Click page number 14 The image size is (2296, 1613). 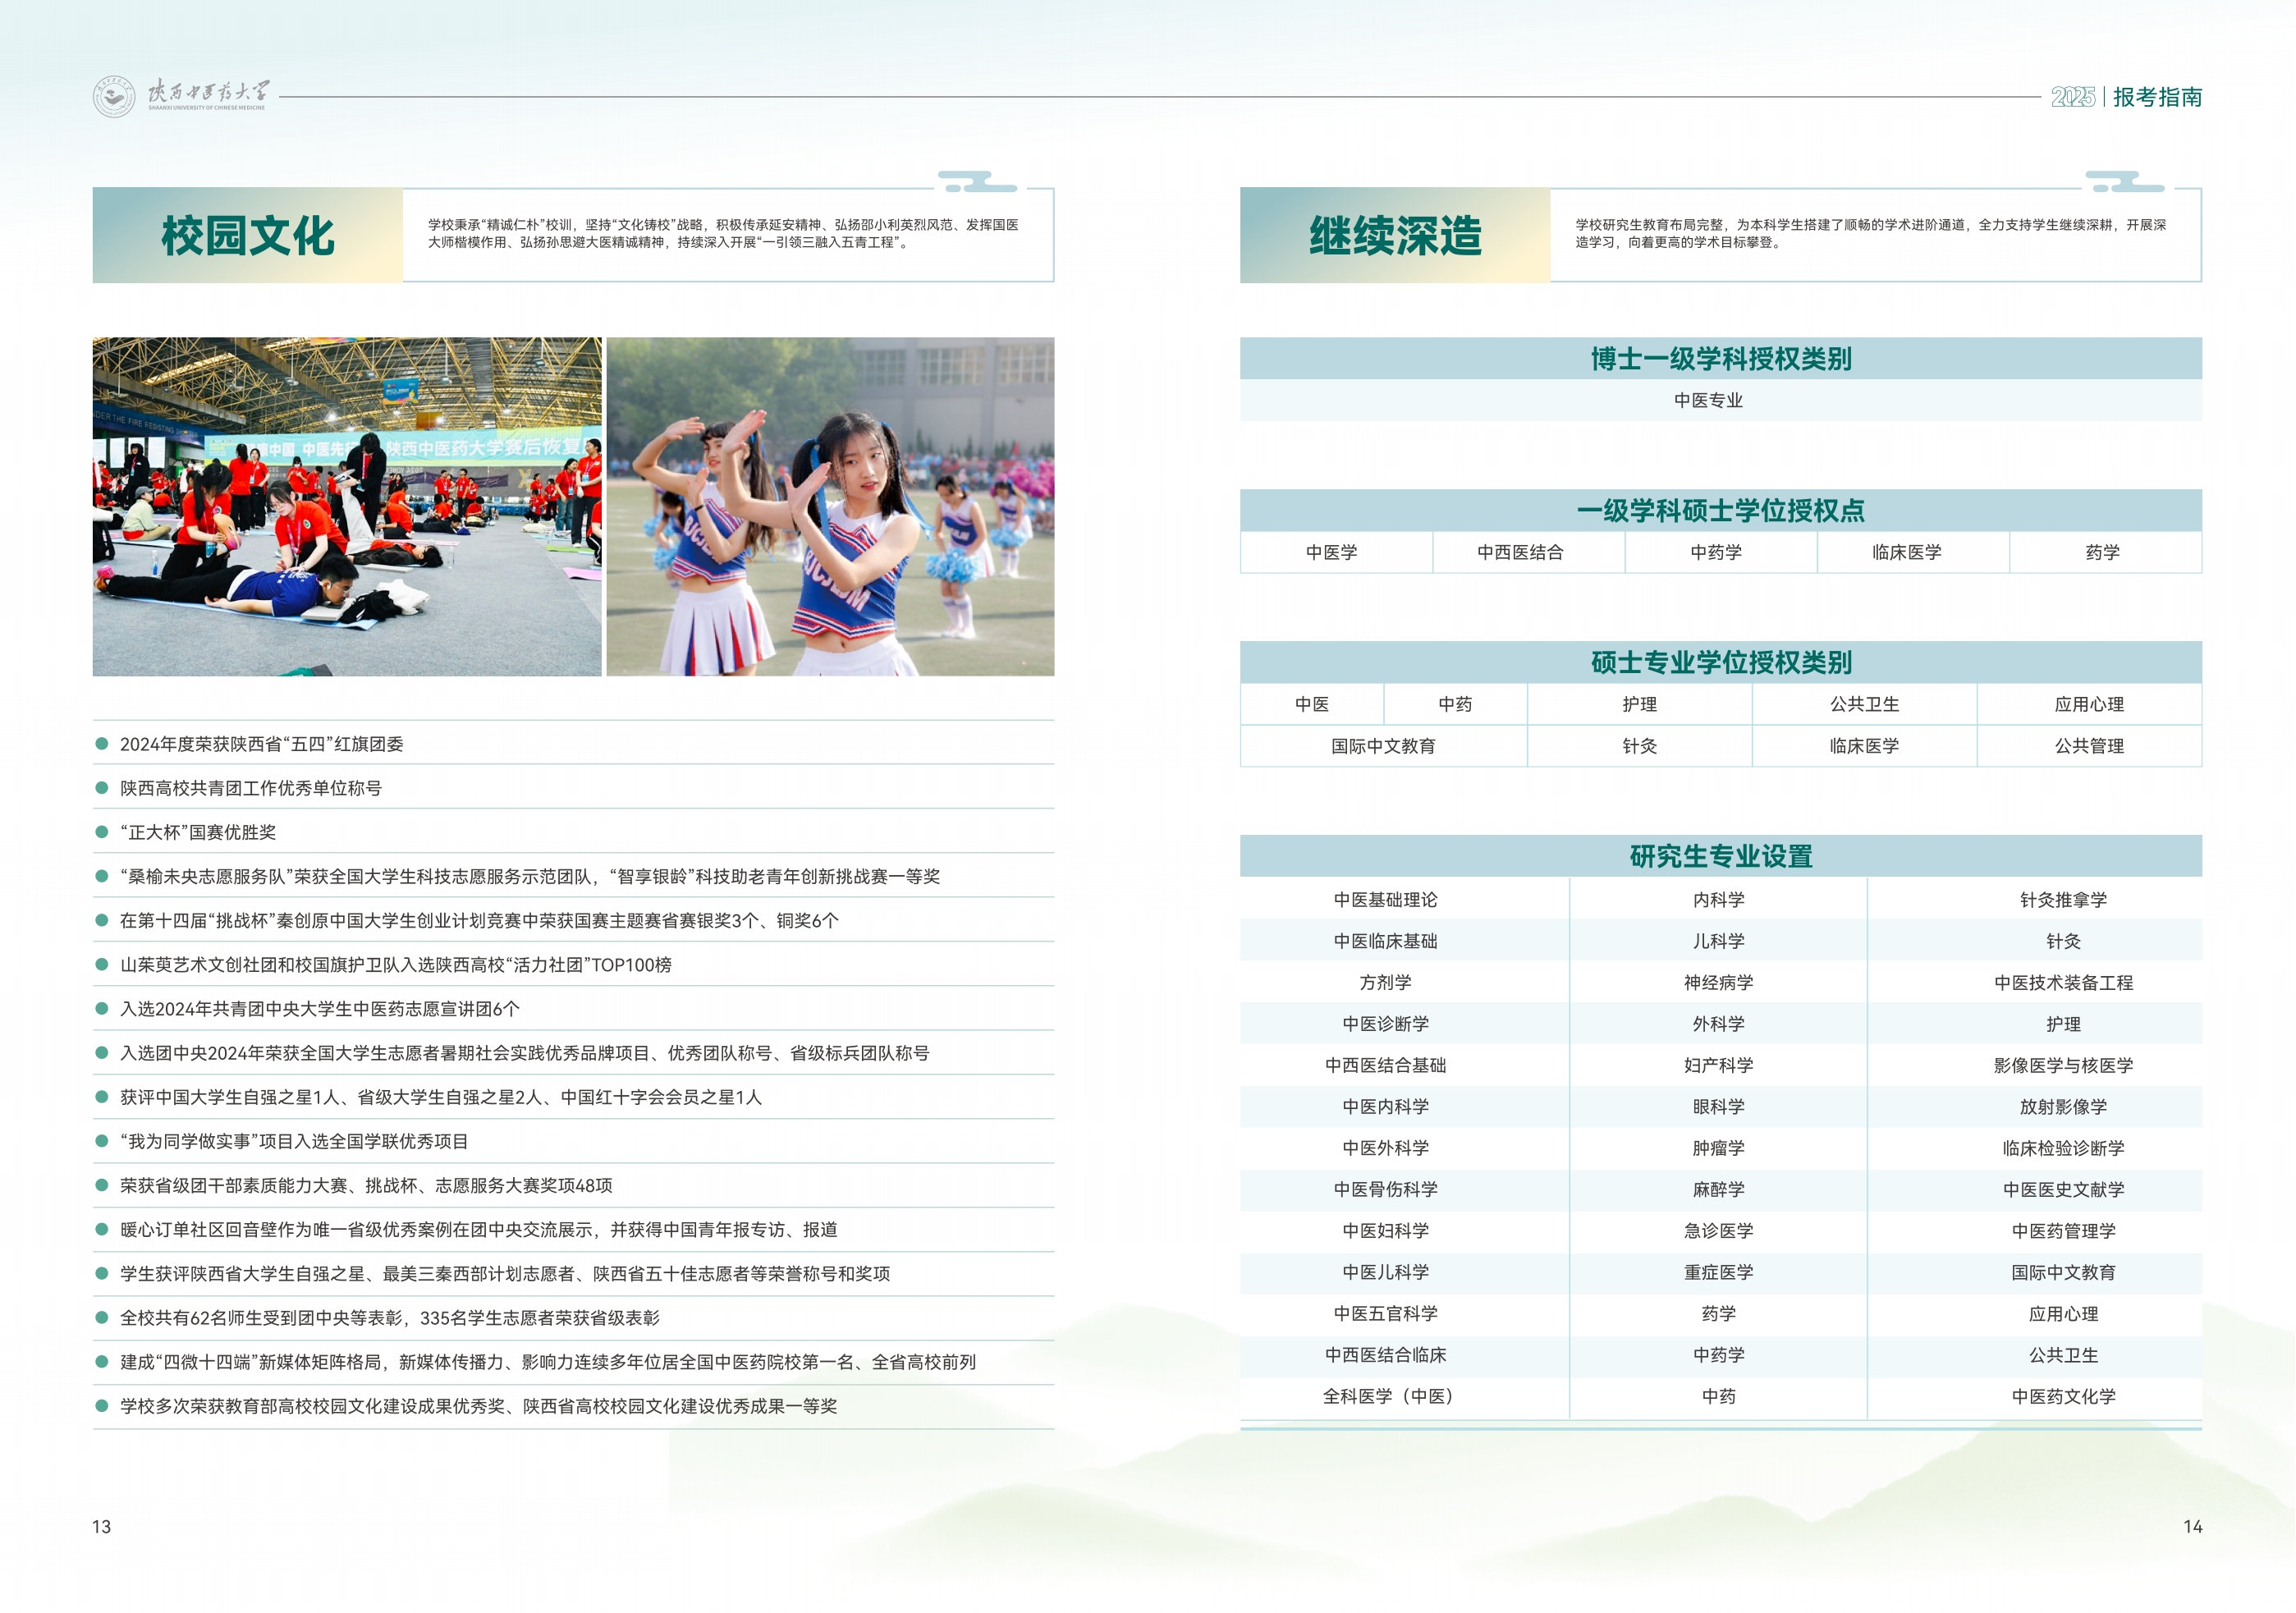pos(2192,1526)
